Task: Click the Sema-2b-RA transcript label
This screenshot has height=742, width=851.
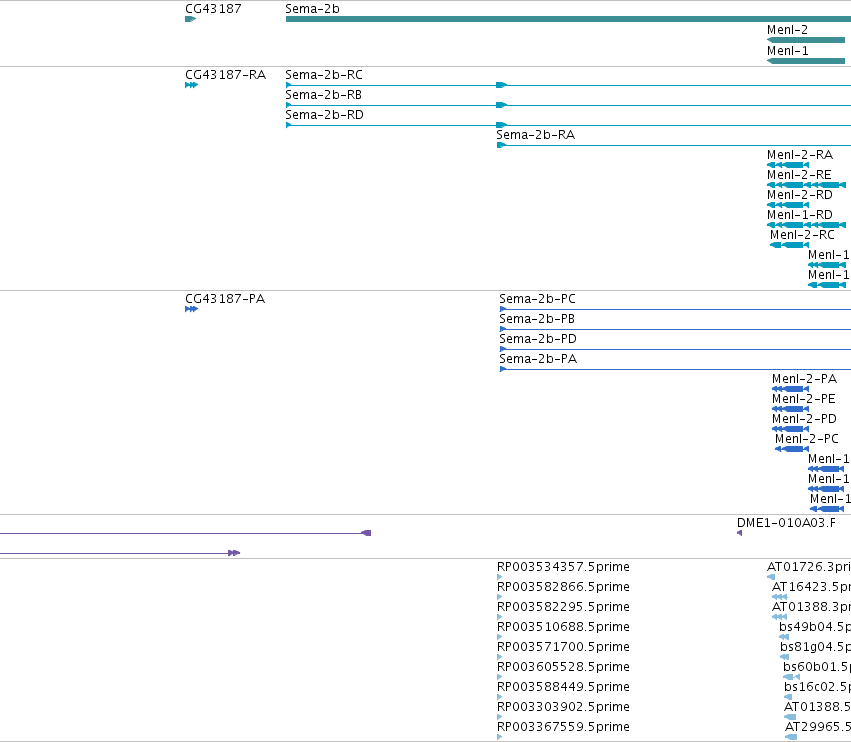Action: [535, 135]
